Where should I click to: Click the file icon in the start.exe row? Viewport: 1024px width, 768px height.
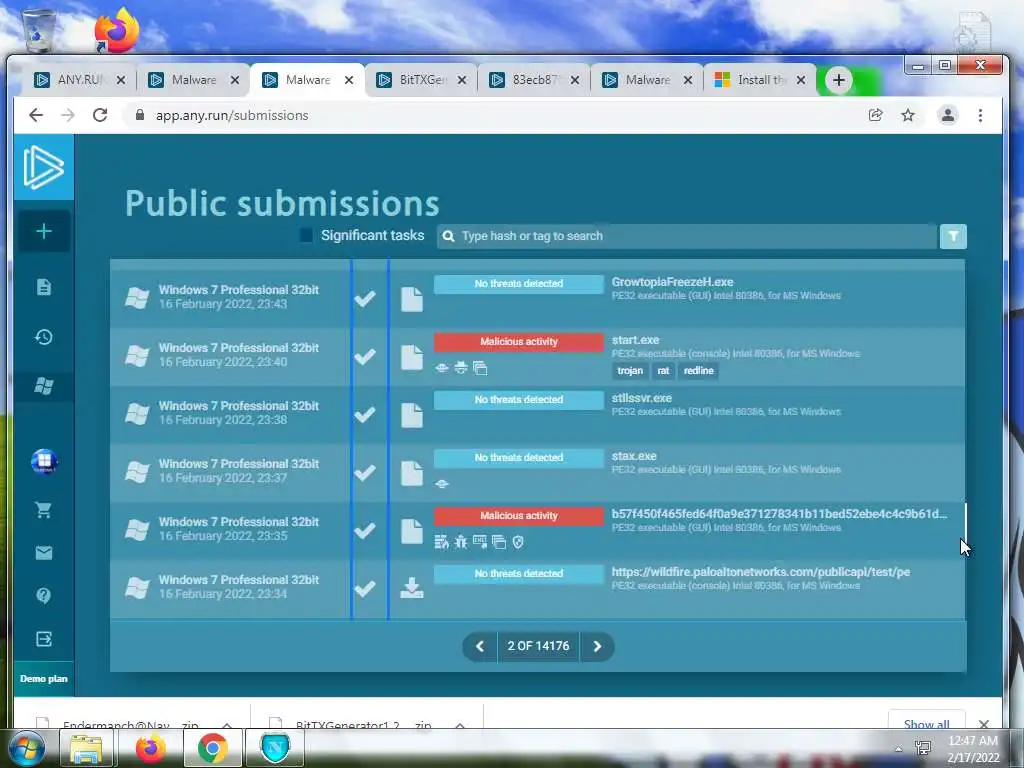click(411, 357)
